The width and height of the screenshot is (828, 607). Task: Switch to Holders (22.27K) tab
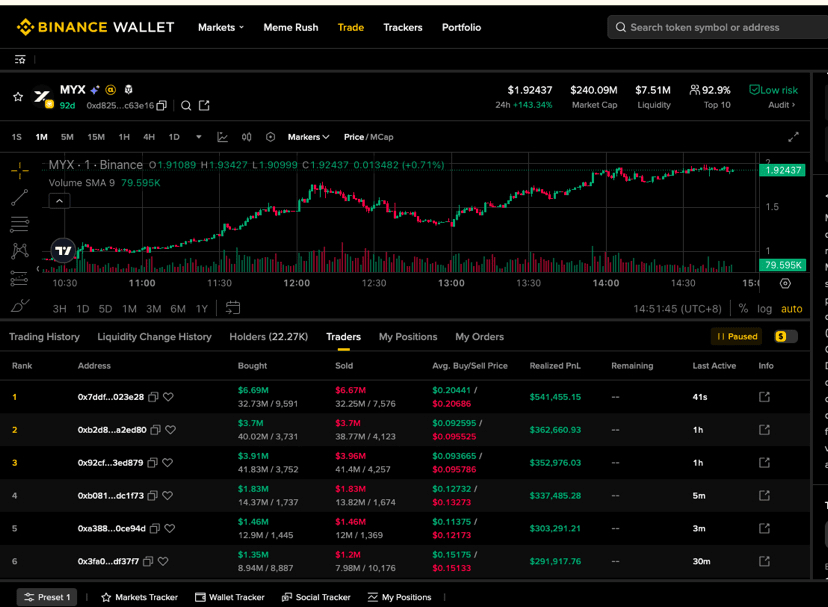(x=268, y=337)
